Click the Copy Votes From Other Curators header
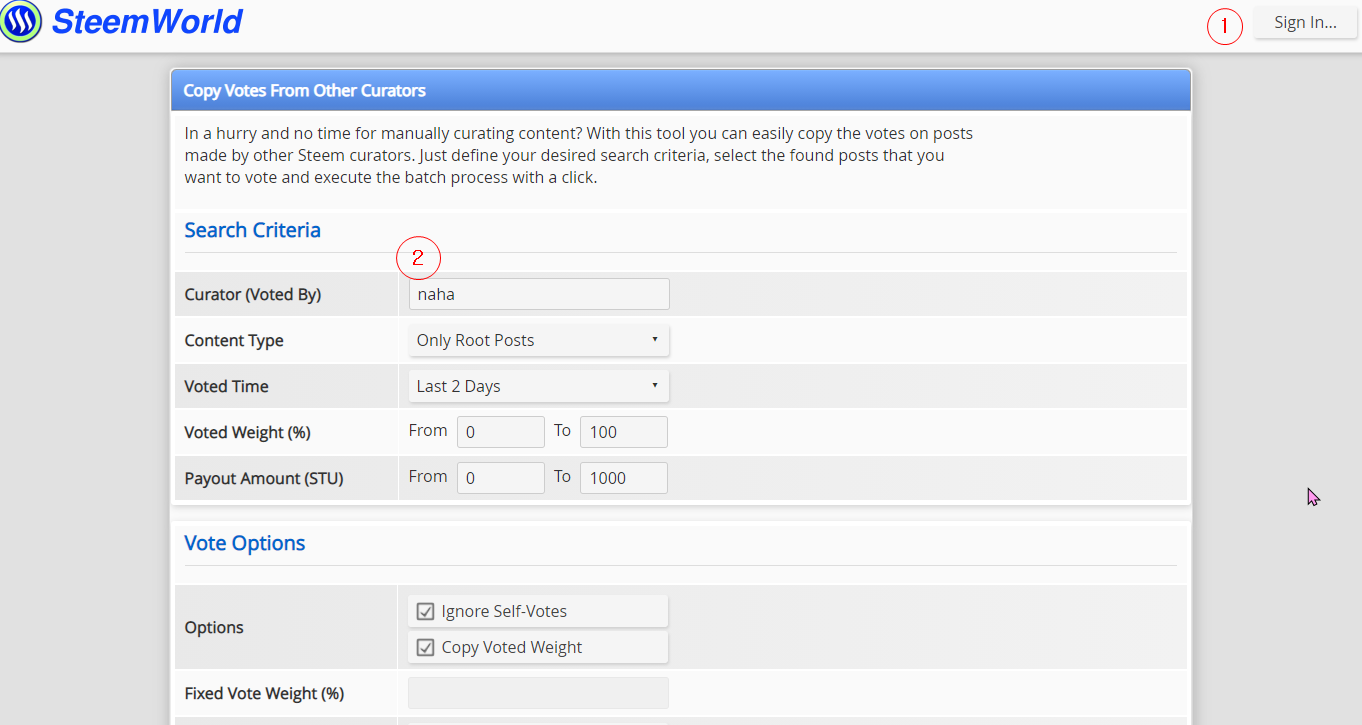The height and width of the screenshot is (725, 1362). (x=305, y=90)
